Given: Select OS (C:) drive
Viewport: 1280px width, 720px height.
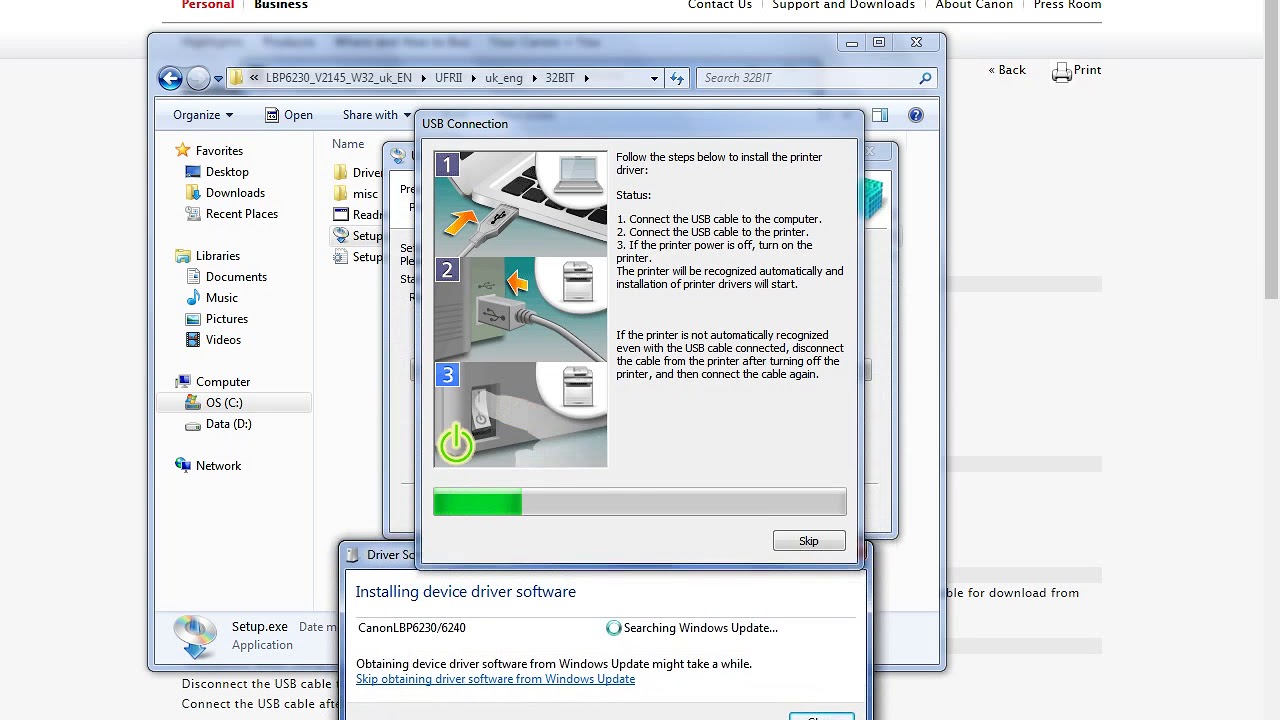Looking at the screenshot, I should point(224,403).
